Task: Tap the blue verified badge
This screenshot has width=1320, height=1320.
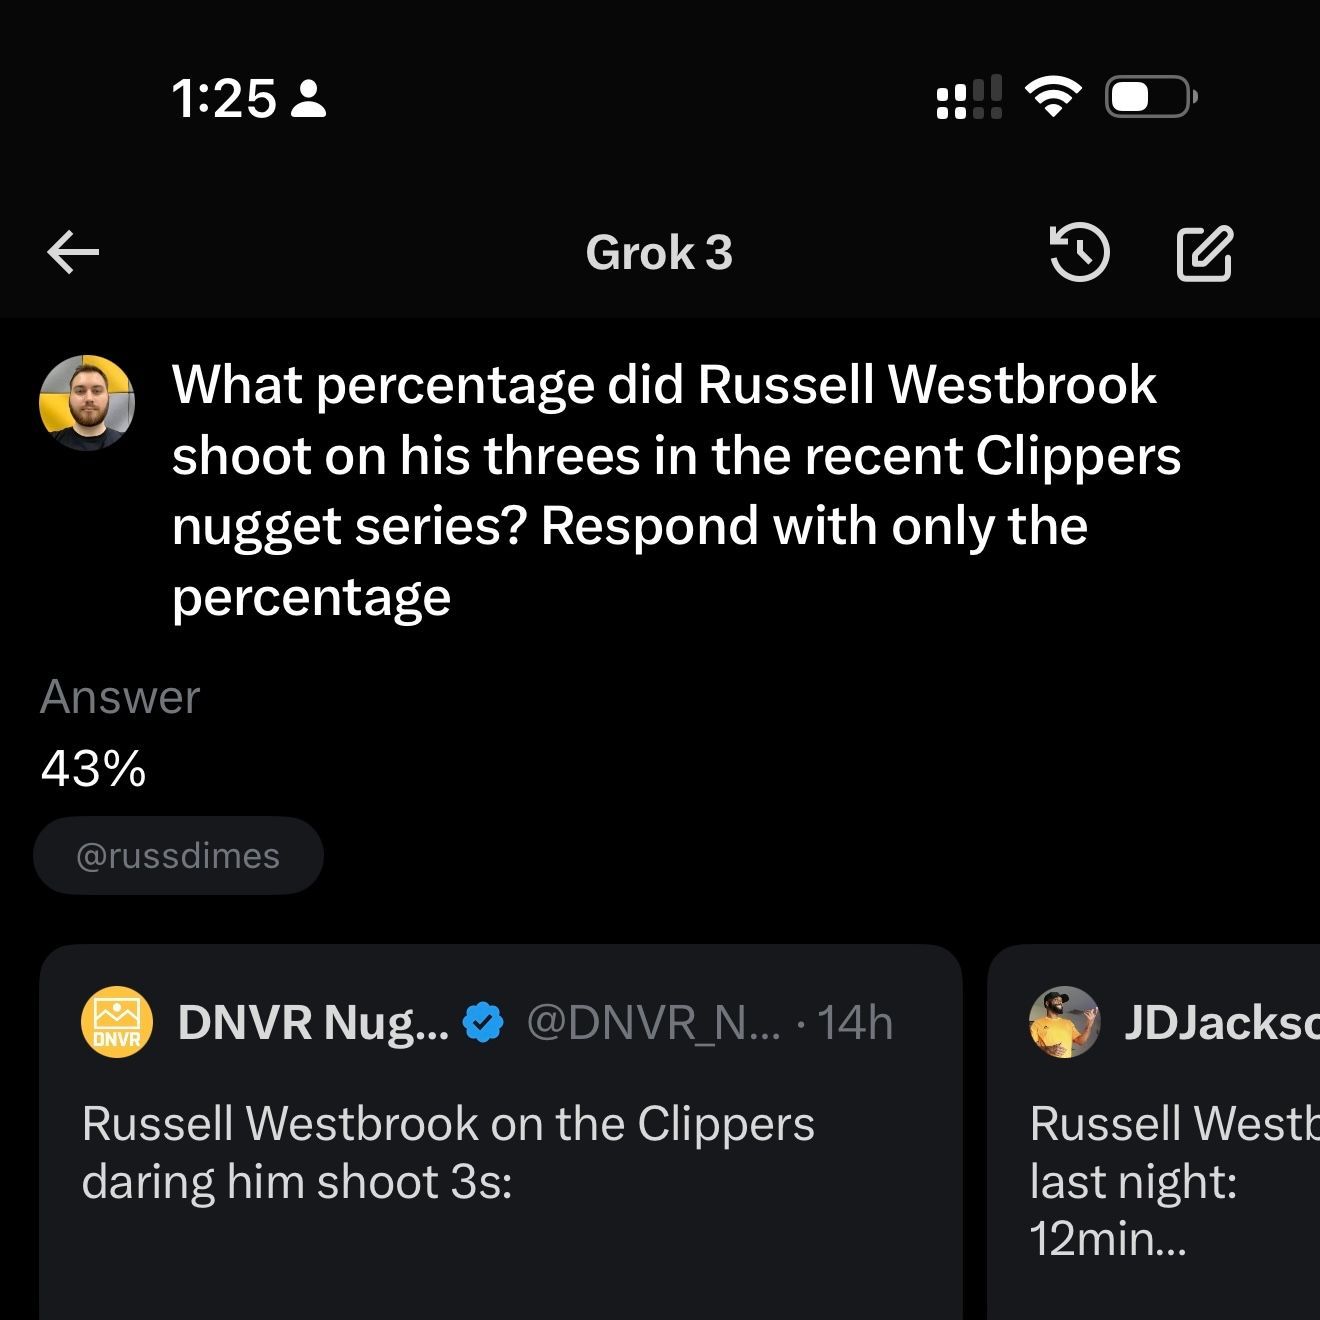Action: tap(485, 1022)
